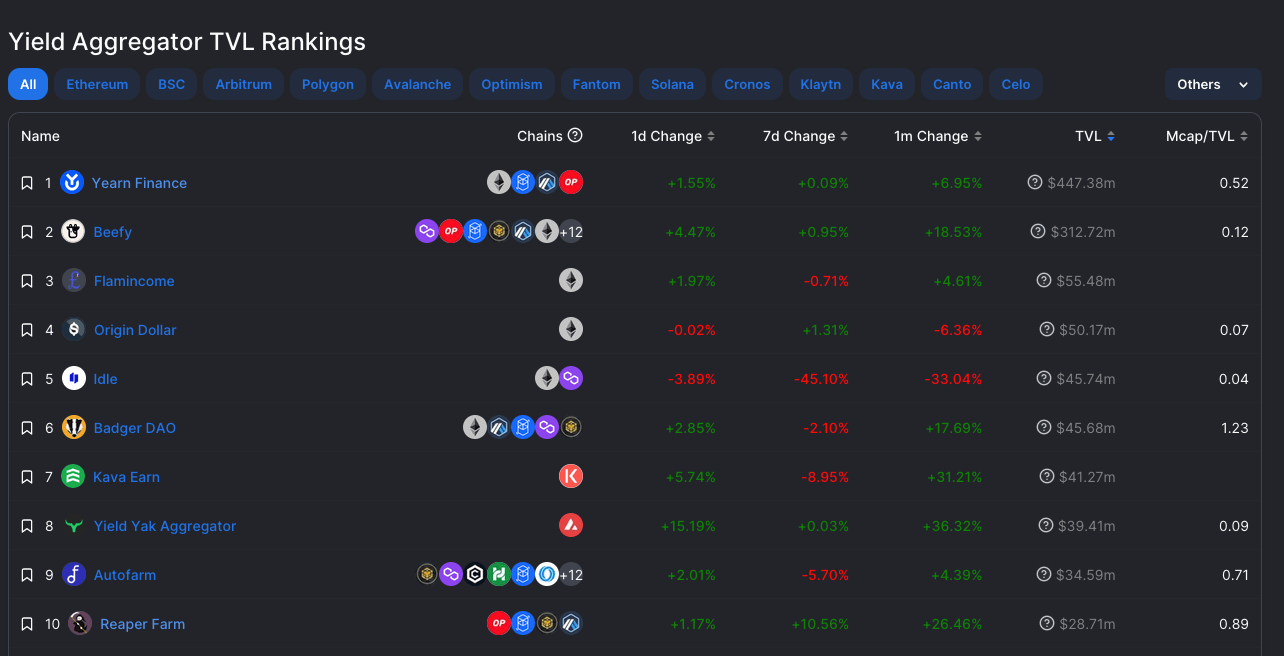Bookmark the Idle protocol
Viewport: 1284px width, 656px height.
pos(27,379)
